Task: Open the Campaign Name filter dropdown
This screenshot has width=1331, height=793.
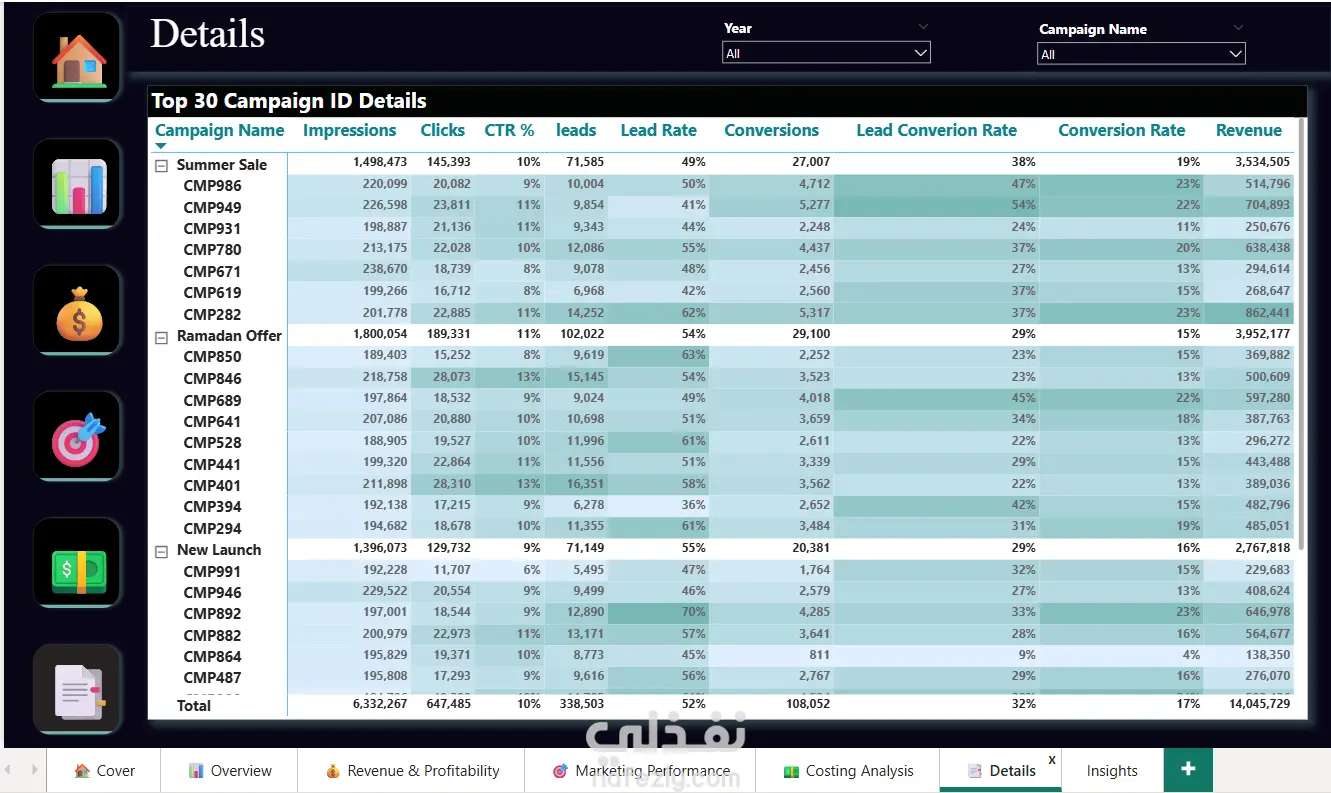Action: tap(1141, 54)
